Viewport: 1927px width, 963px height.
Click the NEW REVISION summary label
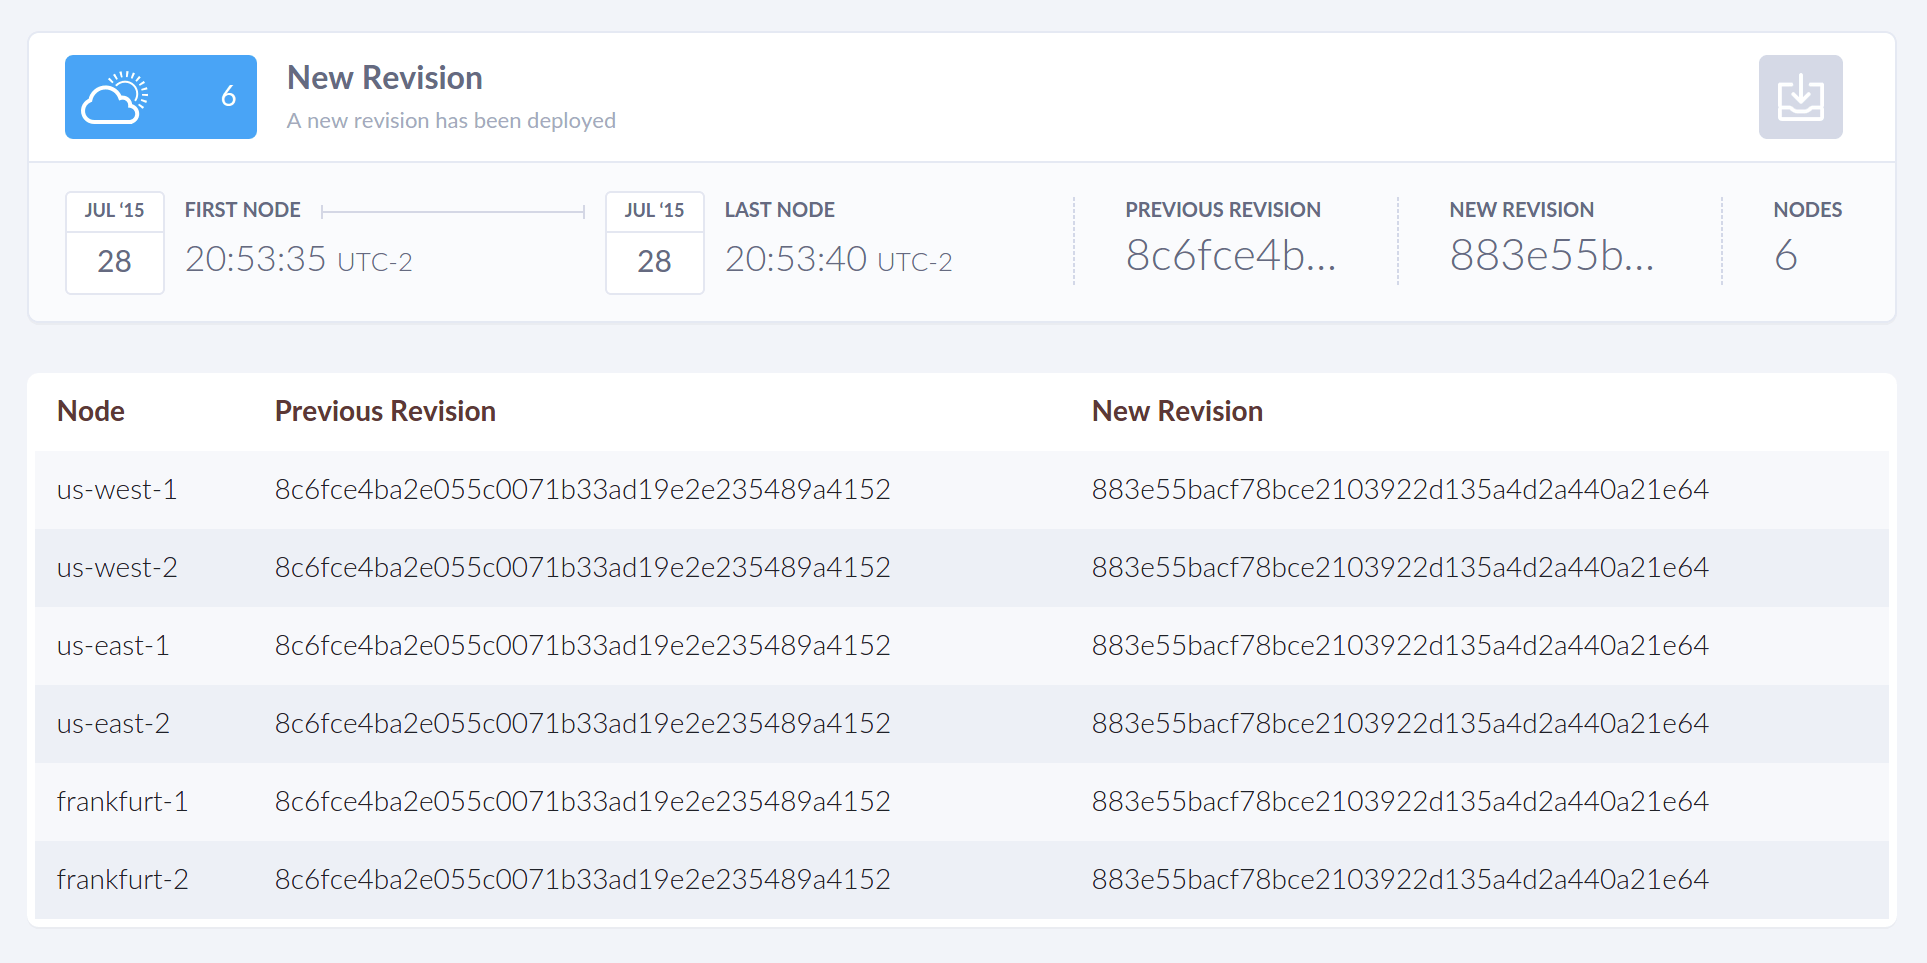1522,210
